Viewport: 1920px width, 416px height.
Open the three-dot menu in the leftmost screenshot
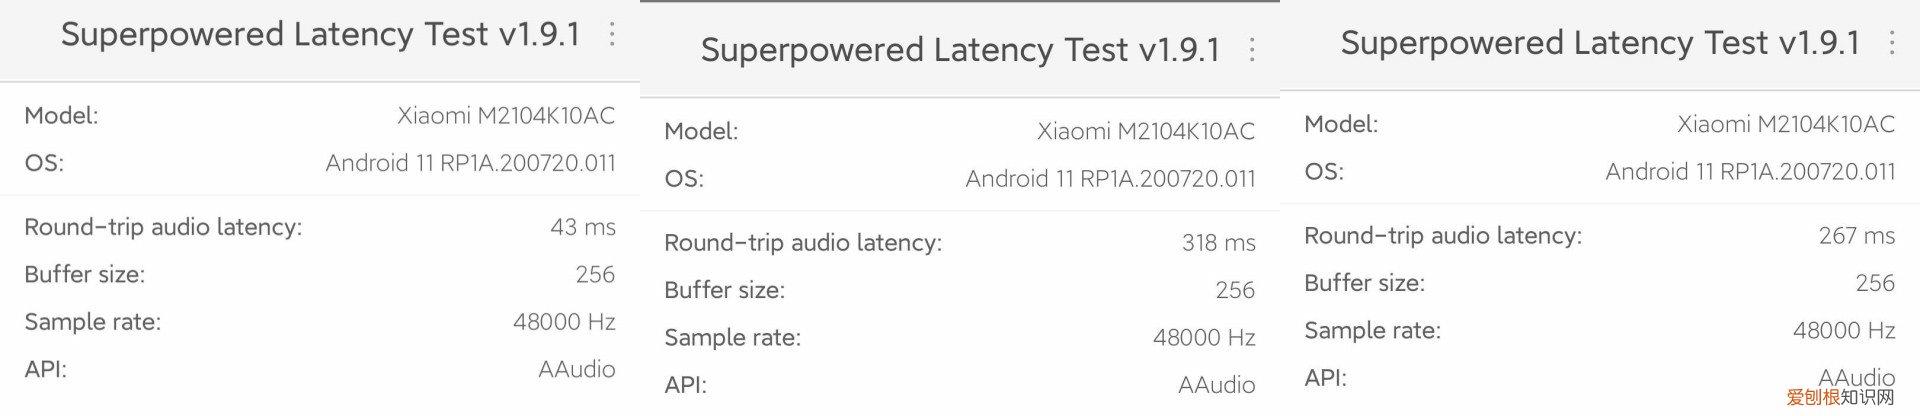pos(612,34)
